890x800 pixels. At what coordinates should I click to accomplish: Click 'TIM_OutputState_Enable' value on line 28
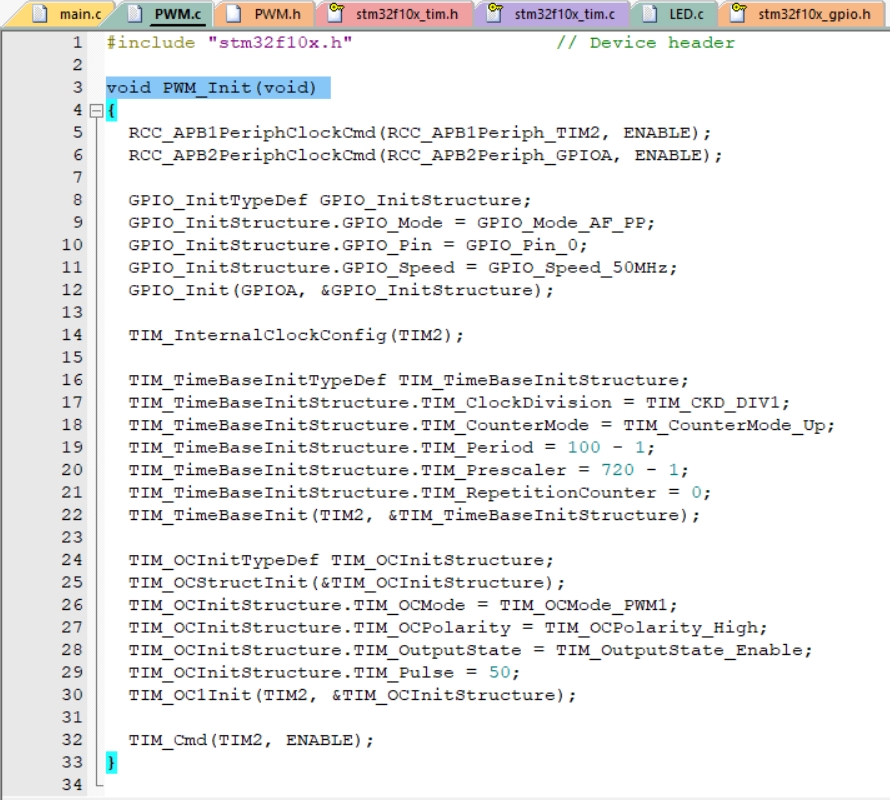tap(679, 651)
